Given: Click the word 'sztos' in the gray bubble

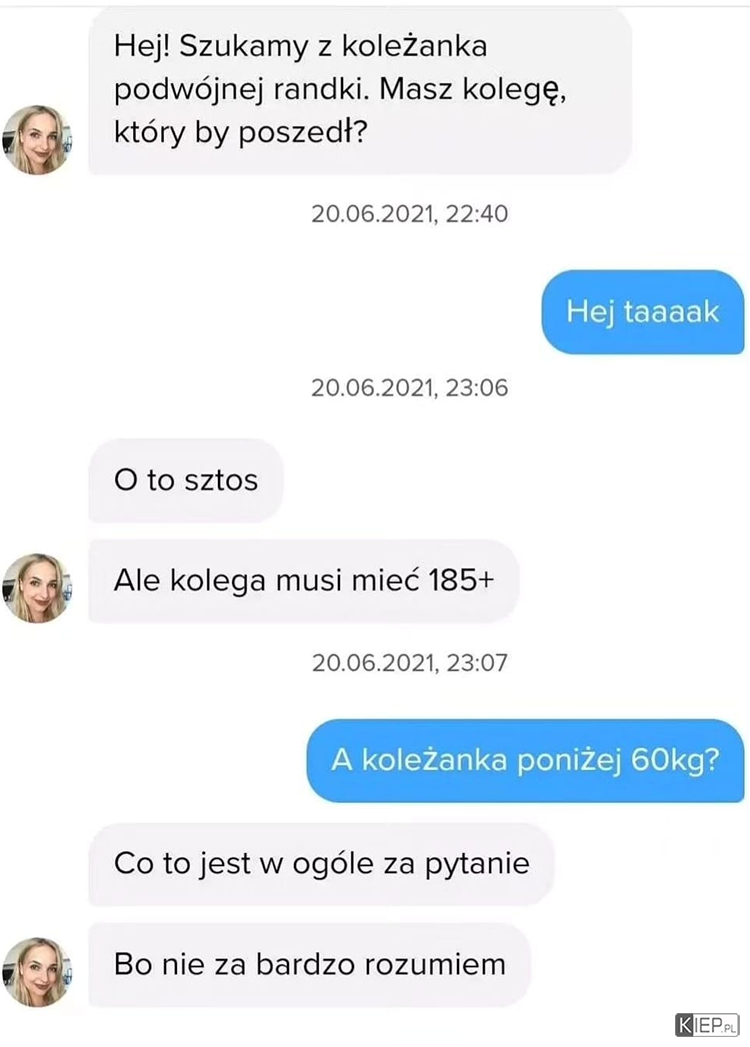Looking at the screenshot, I should [221, 481].
